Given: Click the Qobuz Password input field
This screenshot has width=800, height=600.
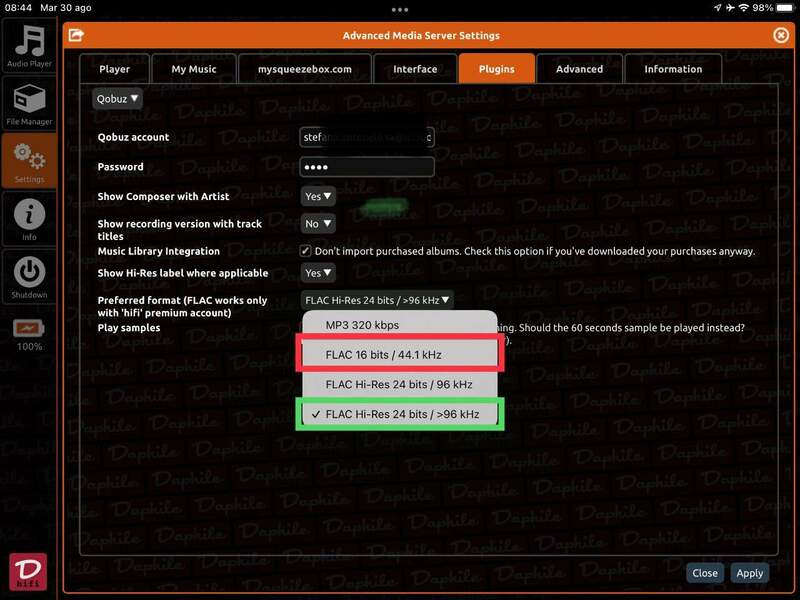Looking at the screenshot, I should tap(367, 167).
